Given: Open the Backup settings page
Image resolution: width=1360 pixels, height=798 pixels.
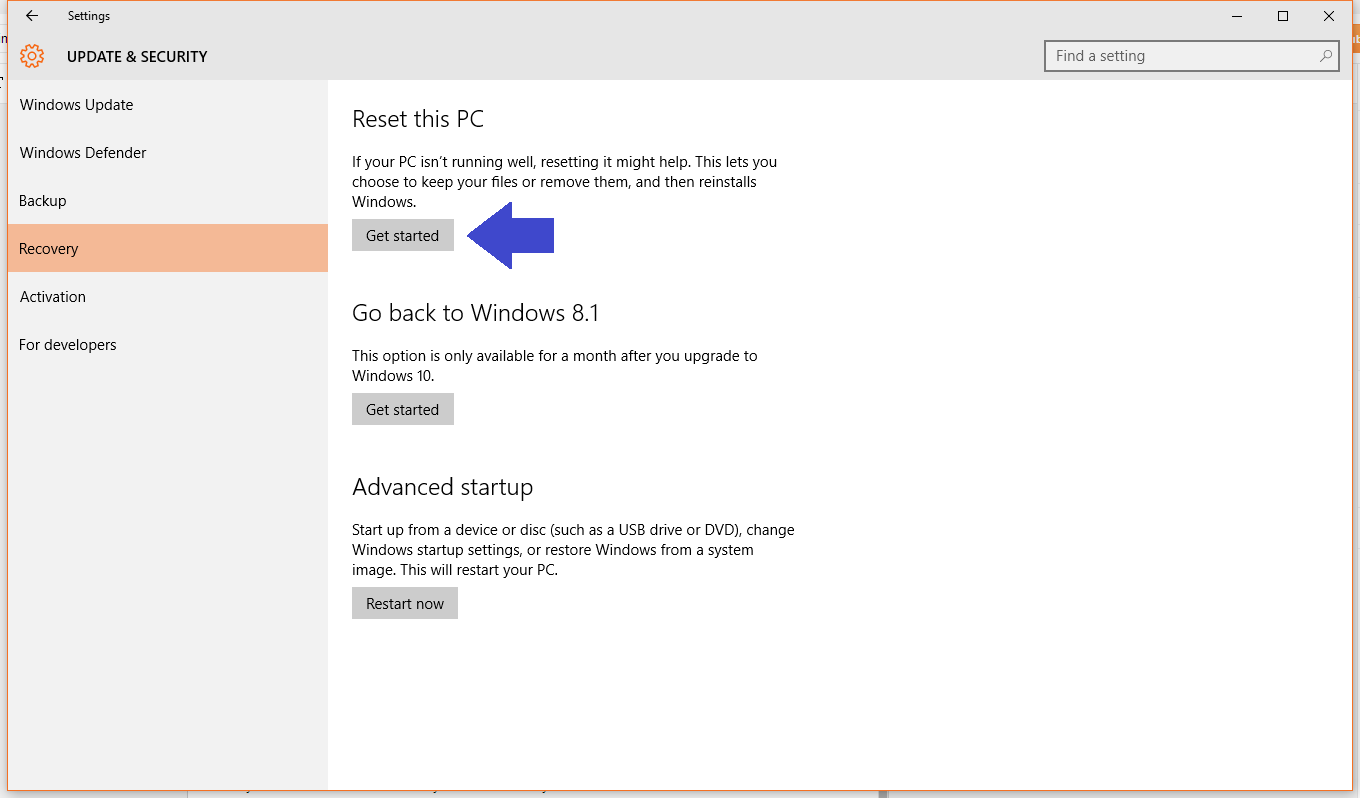Looking at the screenshot, I should 168,201.
